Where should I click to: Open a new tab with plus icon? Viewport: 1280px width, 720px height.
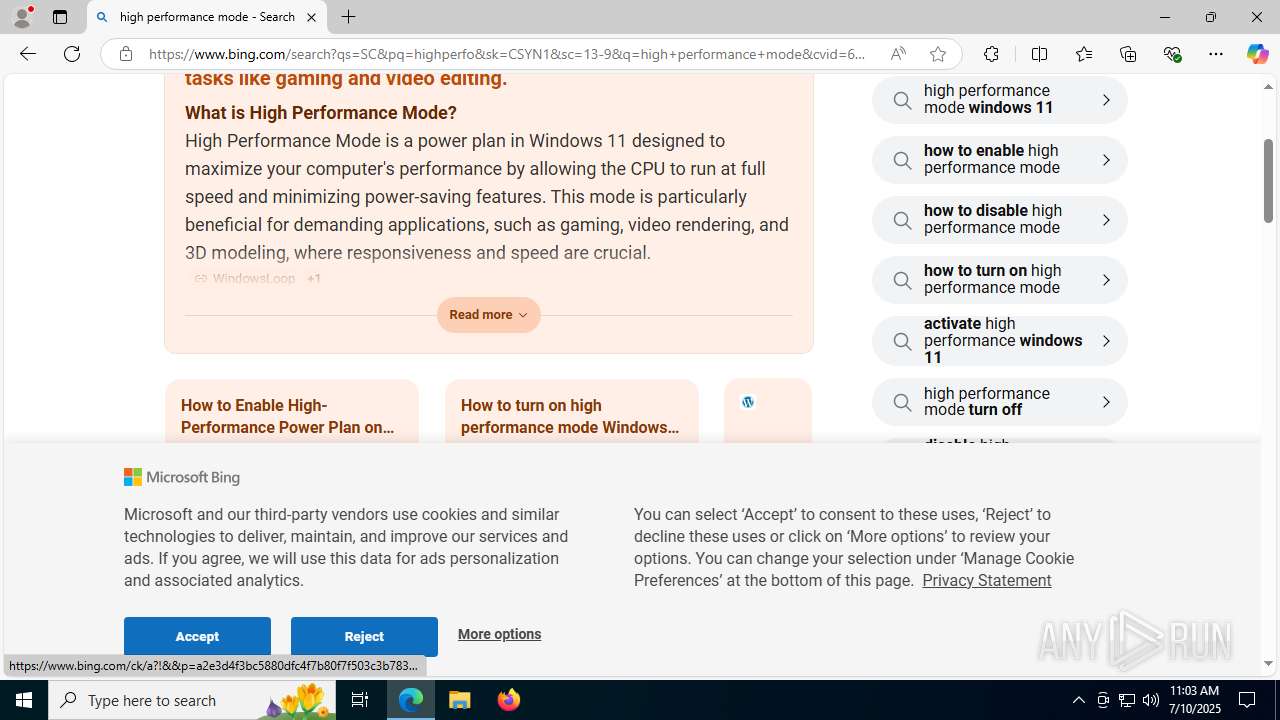click(348, 17)
